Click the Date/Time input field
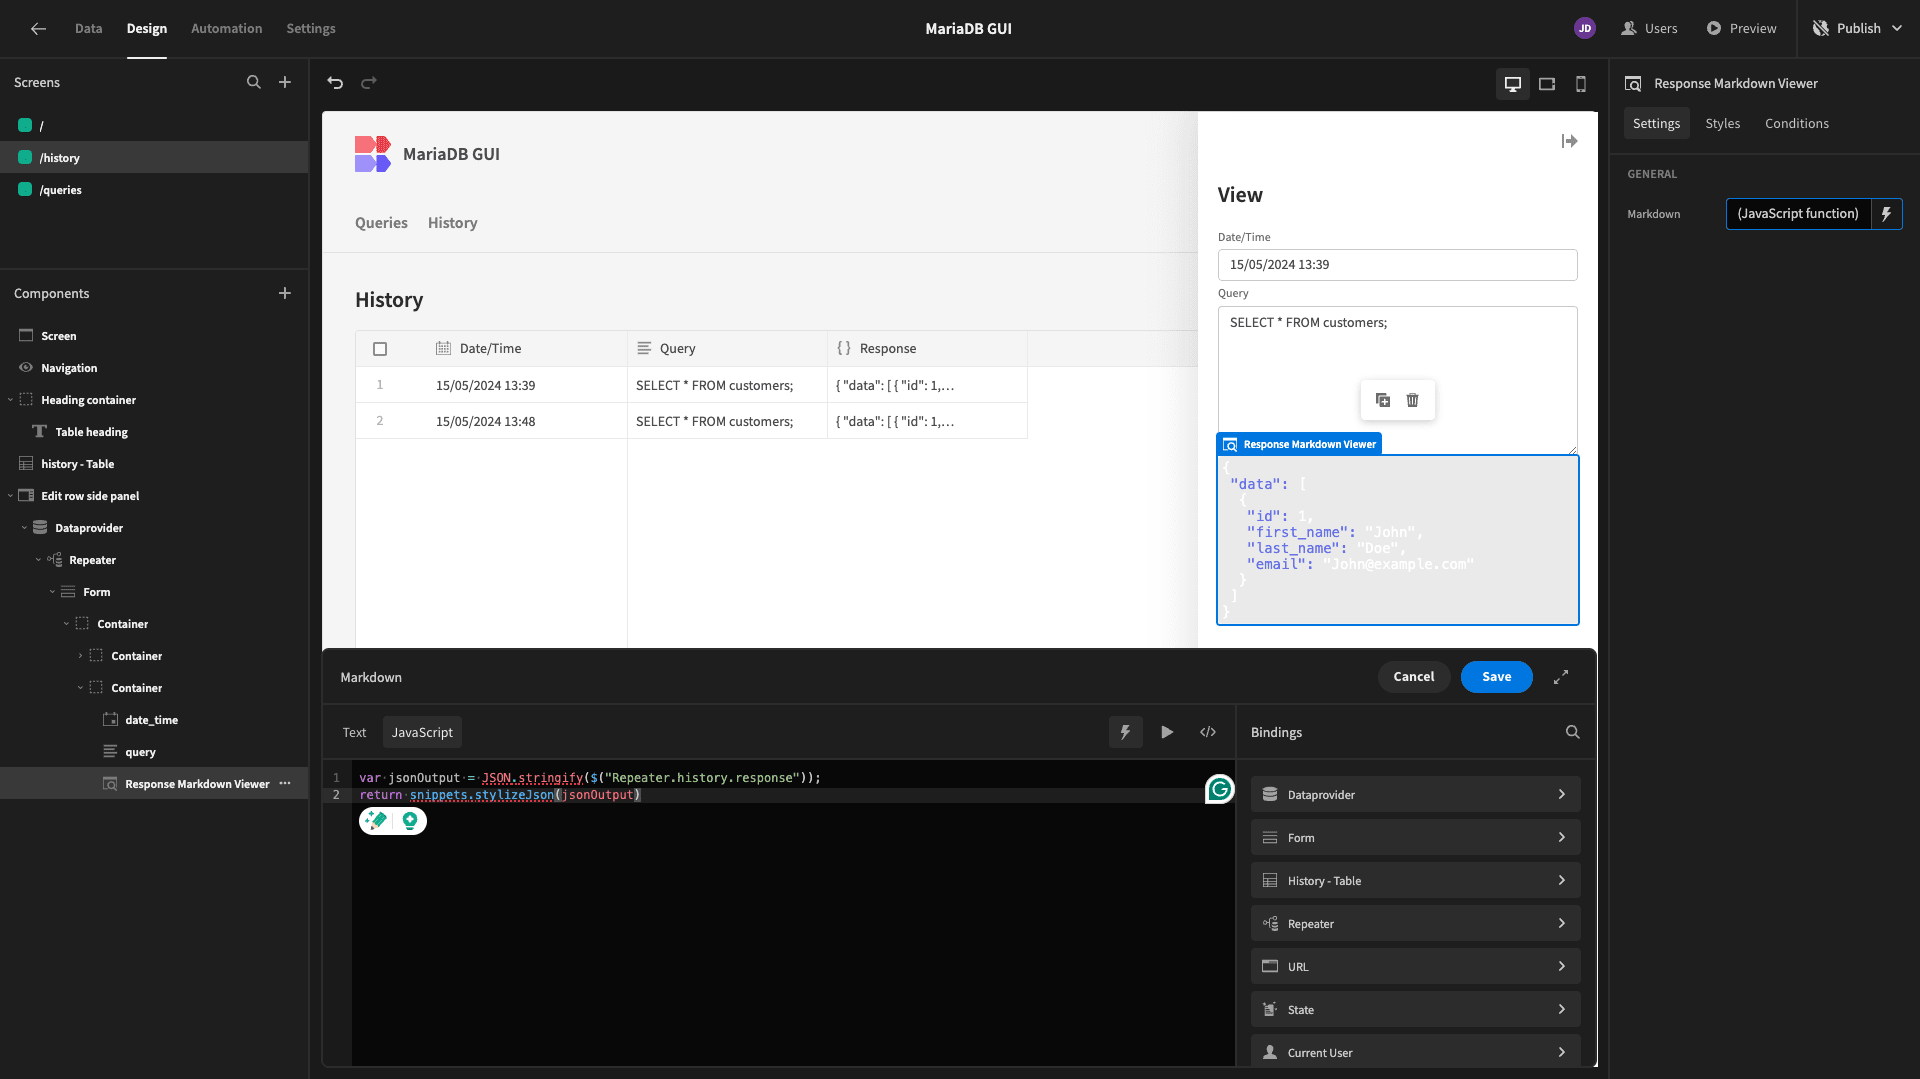 pos(1398,265)
